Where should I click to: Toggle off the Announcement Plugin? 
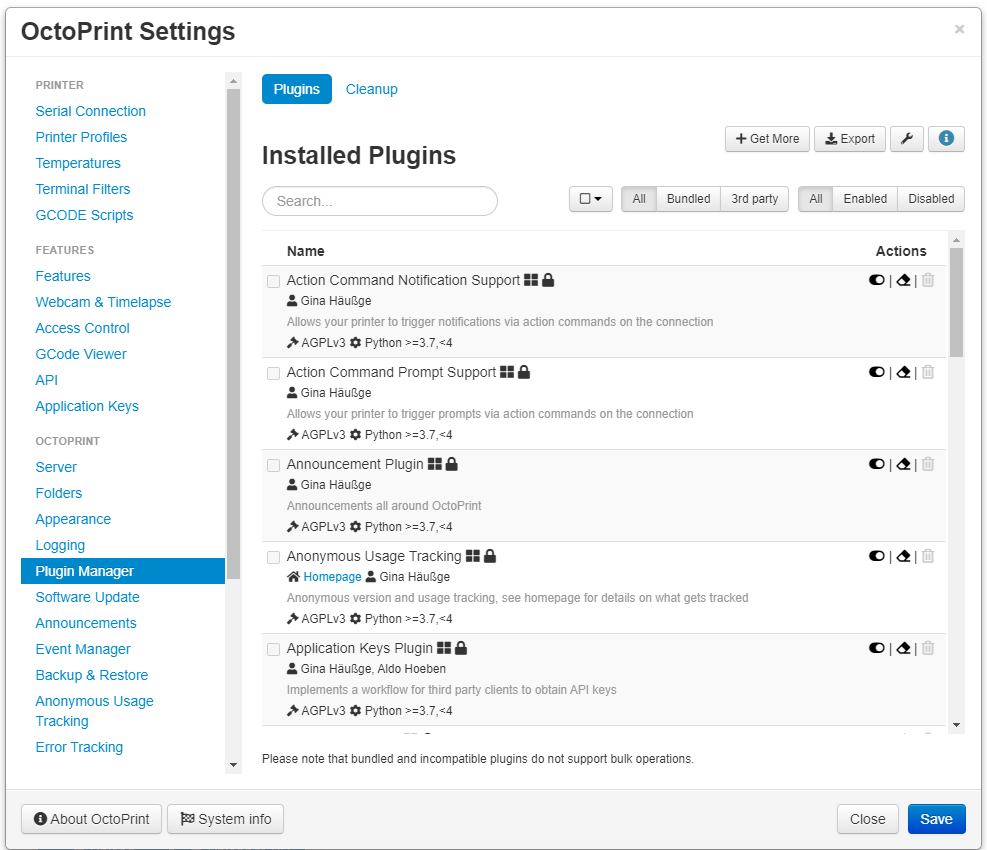(877, 464)
